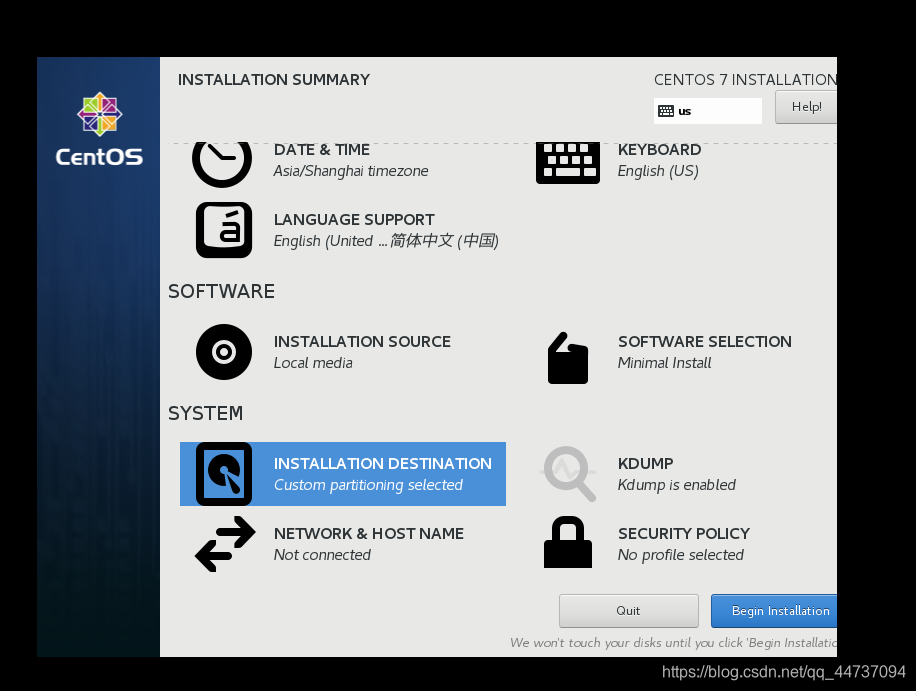This screenshot has width=916, height=691.
Task: Click the Help! button
Action: click(x=806, y=107)
